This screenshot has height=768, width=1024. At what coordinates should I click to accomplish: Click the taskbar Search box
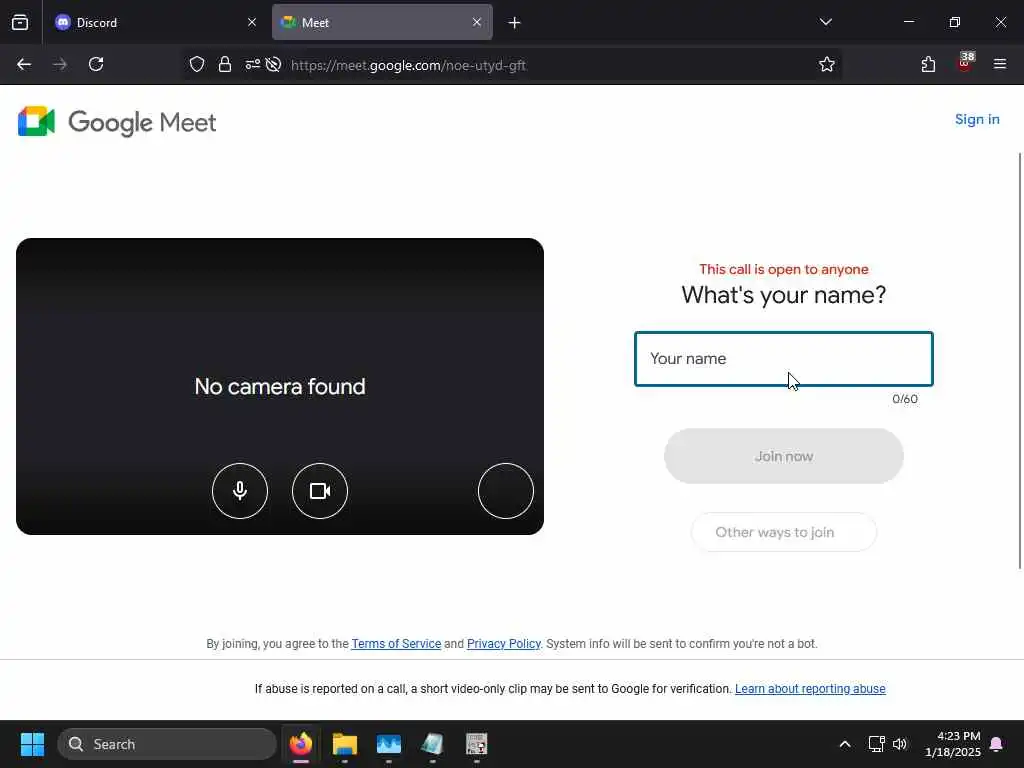[x=167, y=744]
